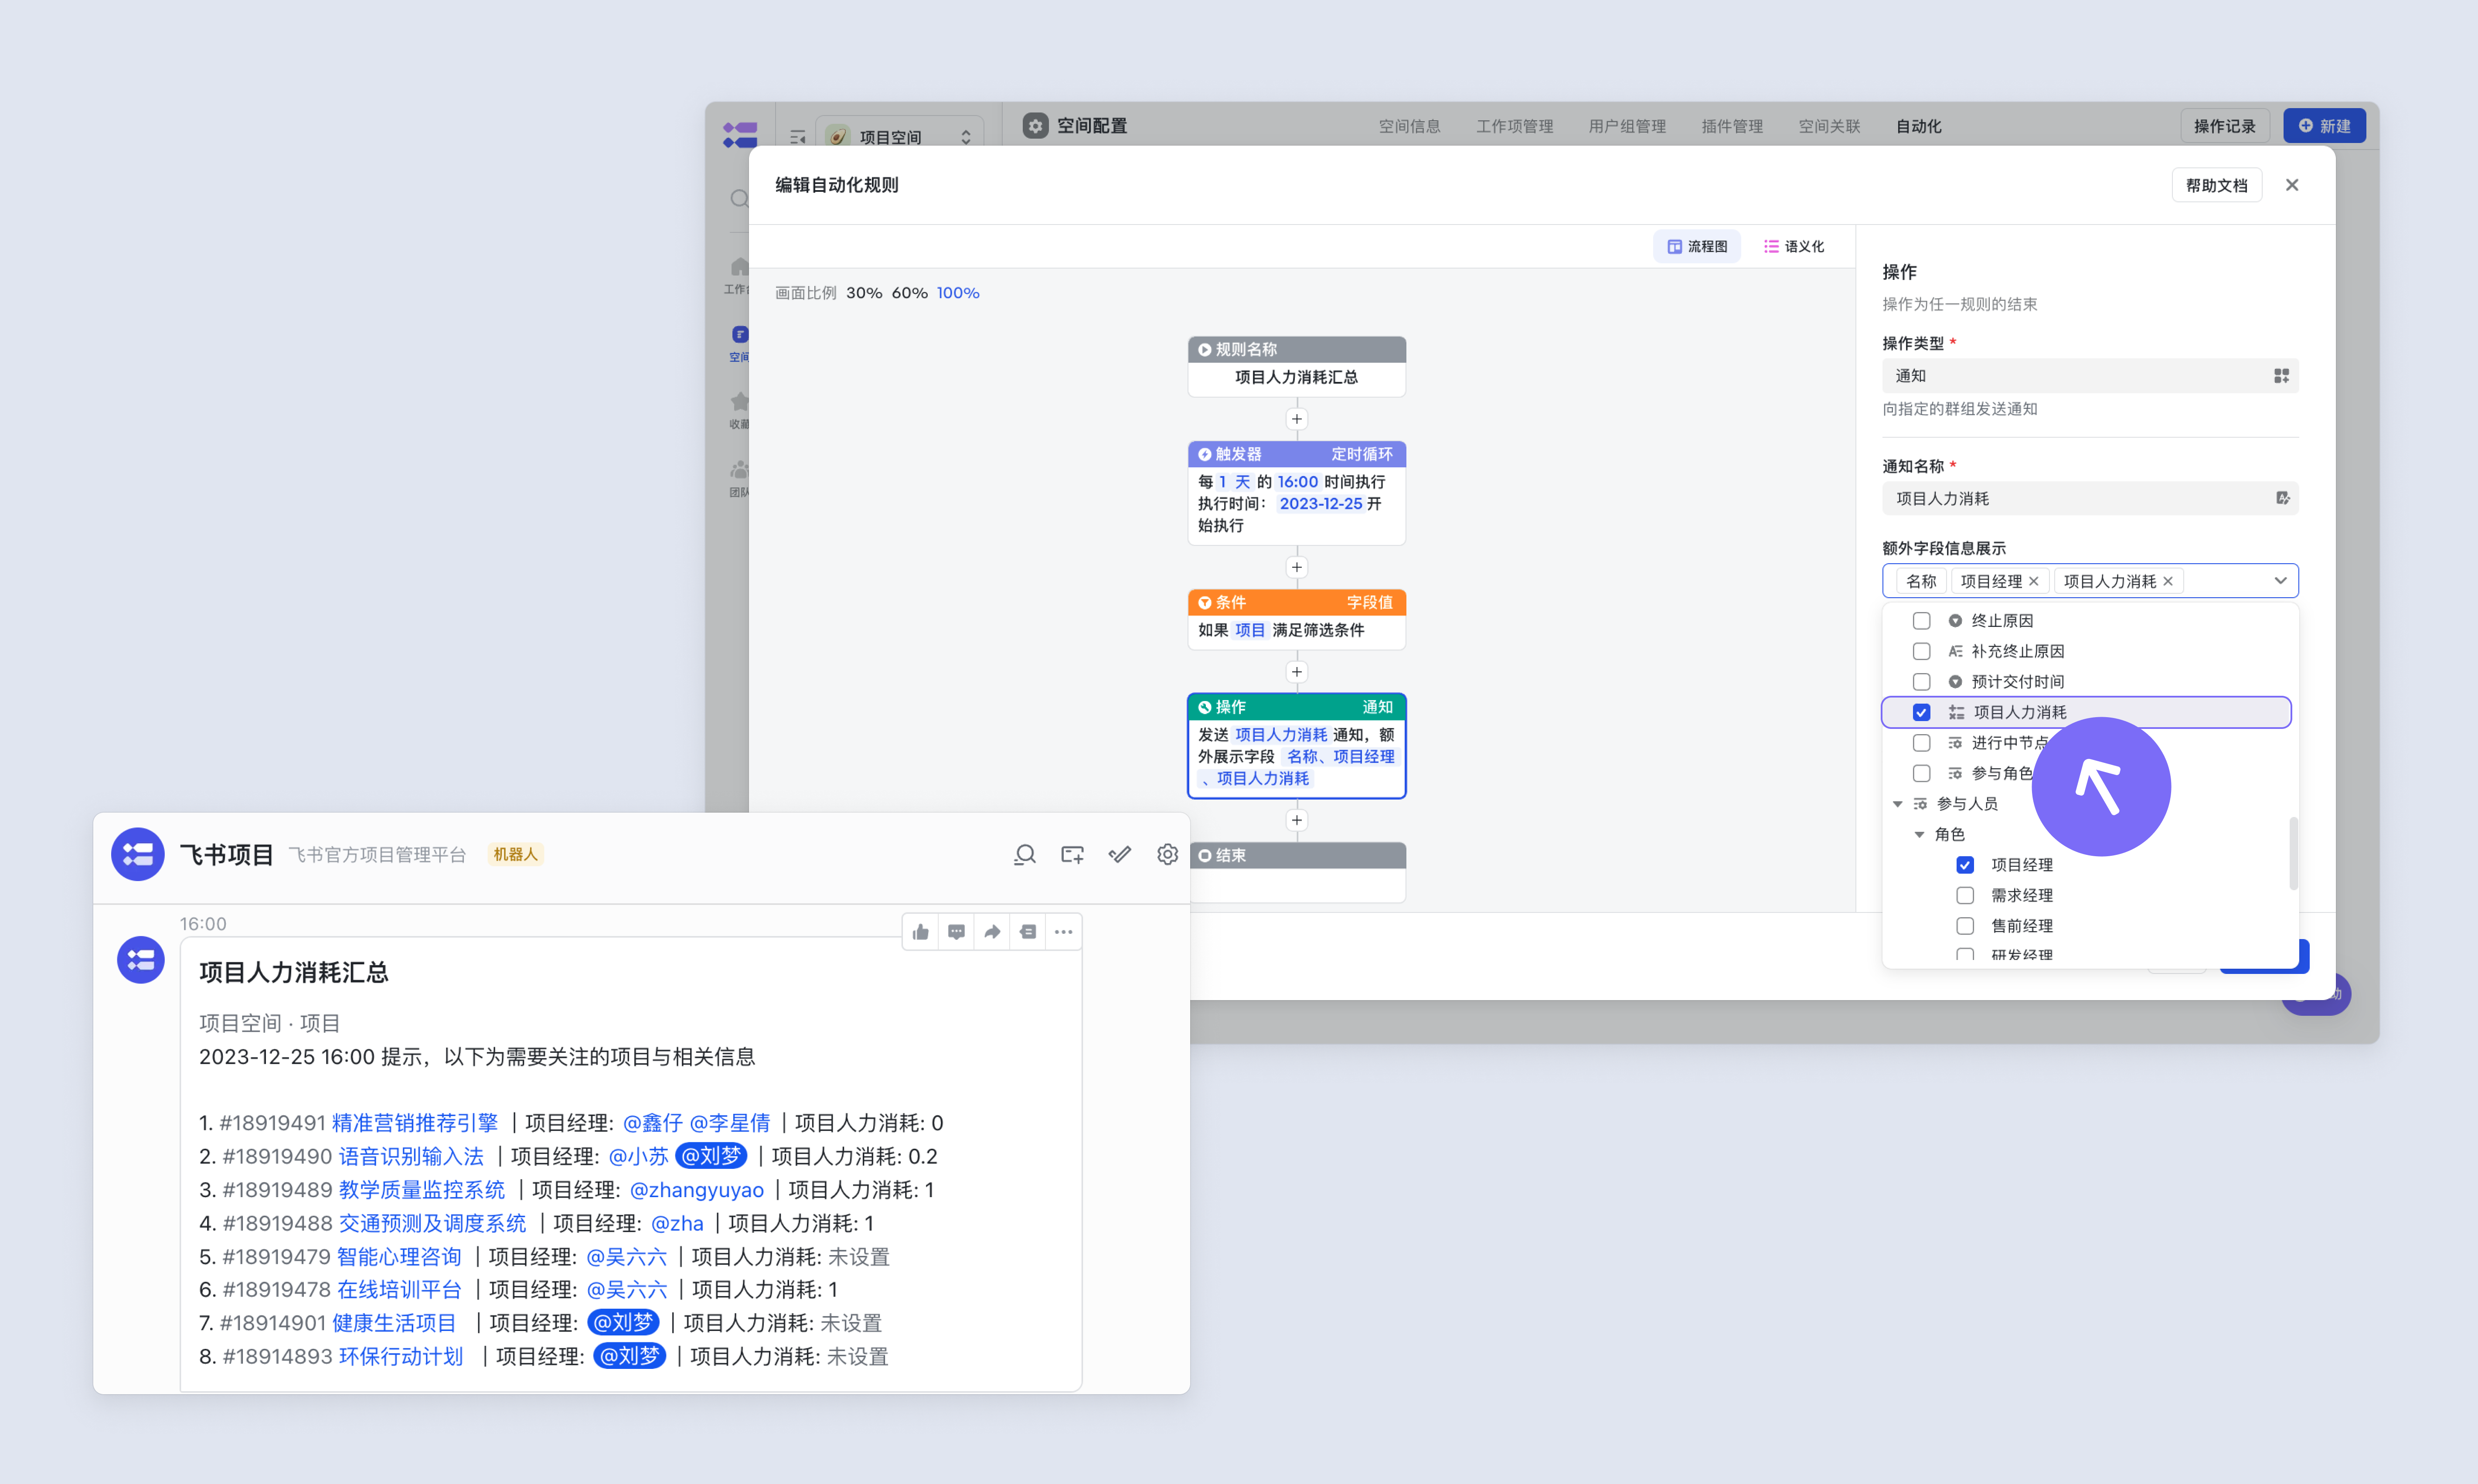
Task: Set canvas zoom to 100%
Action: (957, 293)
